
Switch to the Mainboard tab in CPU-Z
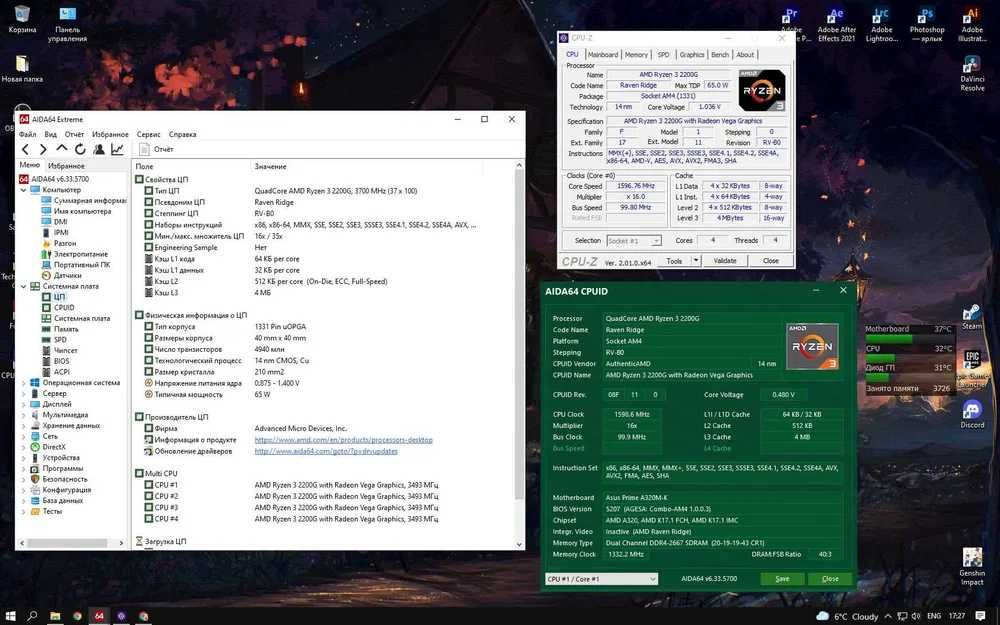(603, 55)
